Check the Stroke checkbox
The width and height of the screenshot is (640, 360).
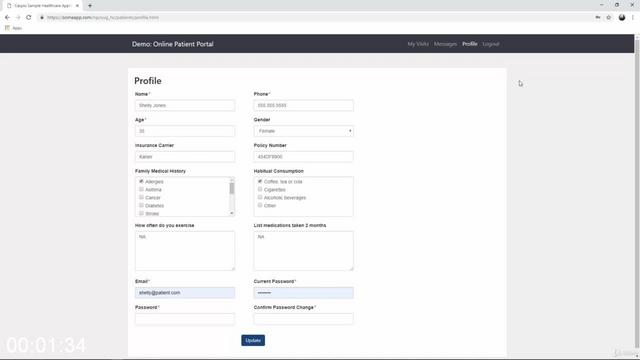[x=141, y=213]
